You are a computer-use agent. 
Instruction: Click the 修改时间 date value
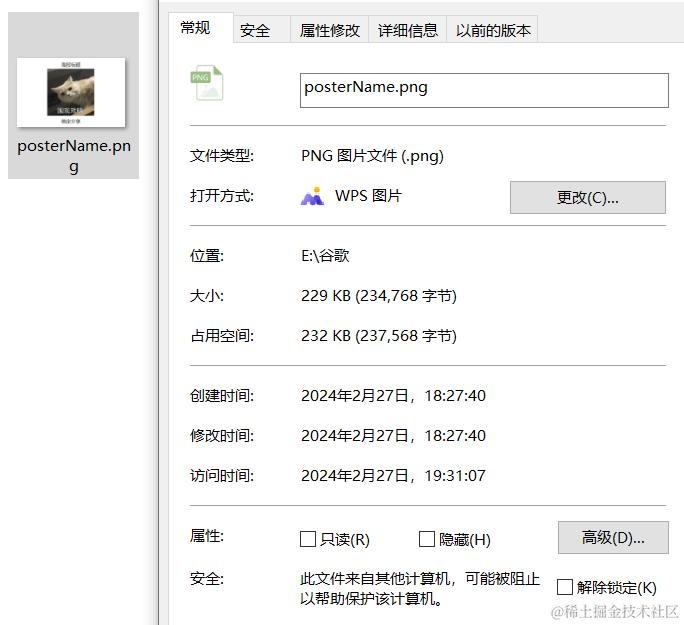tap(393, 435)
